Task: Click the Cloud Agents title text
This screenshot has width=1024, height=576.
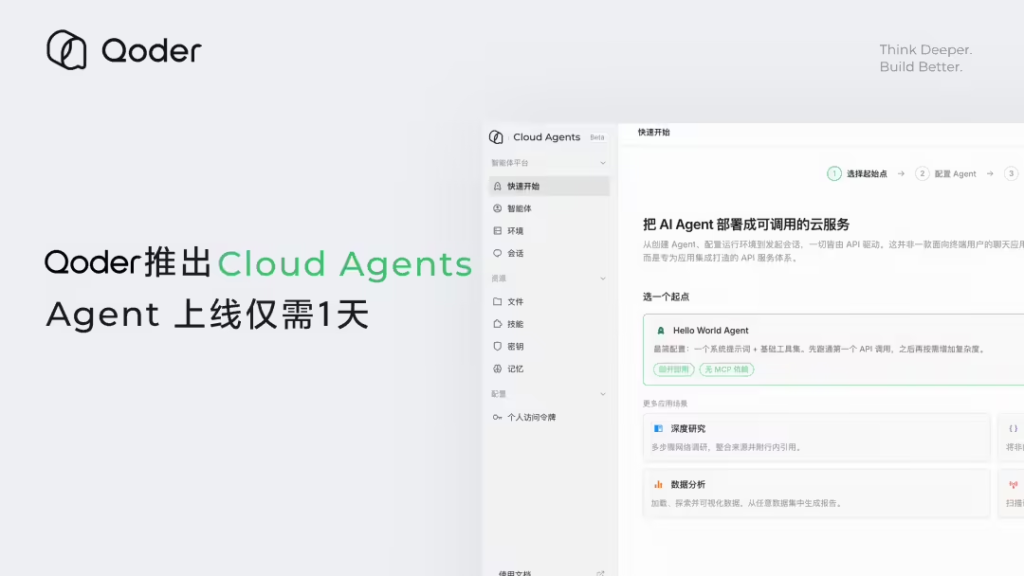Action: [547, 137]
